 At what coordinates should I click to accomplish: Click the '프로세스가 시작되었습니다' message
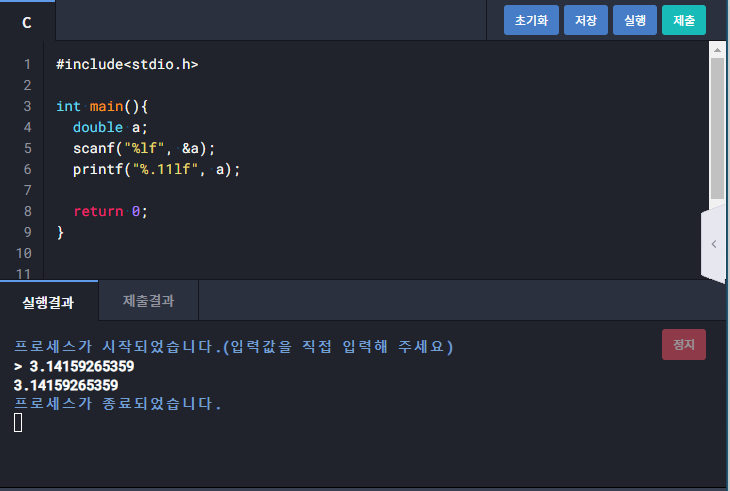coord(233,346)
